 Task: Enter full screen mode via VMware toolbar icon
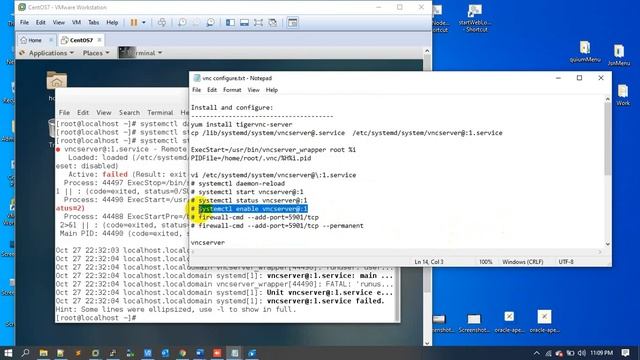click(x=258, y=22)
